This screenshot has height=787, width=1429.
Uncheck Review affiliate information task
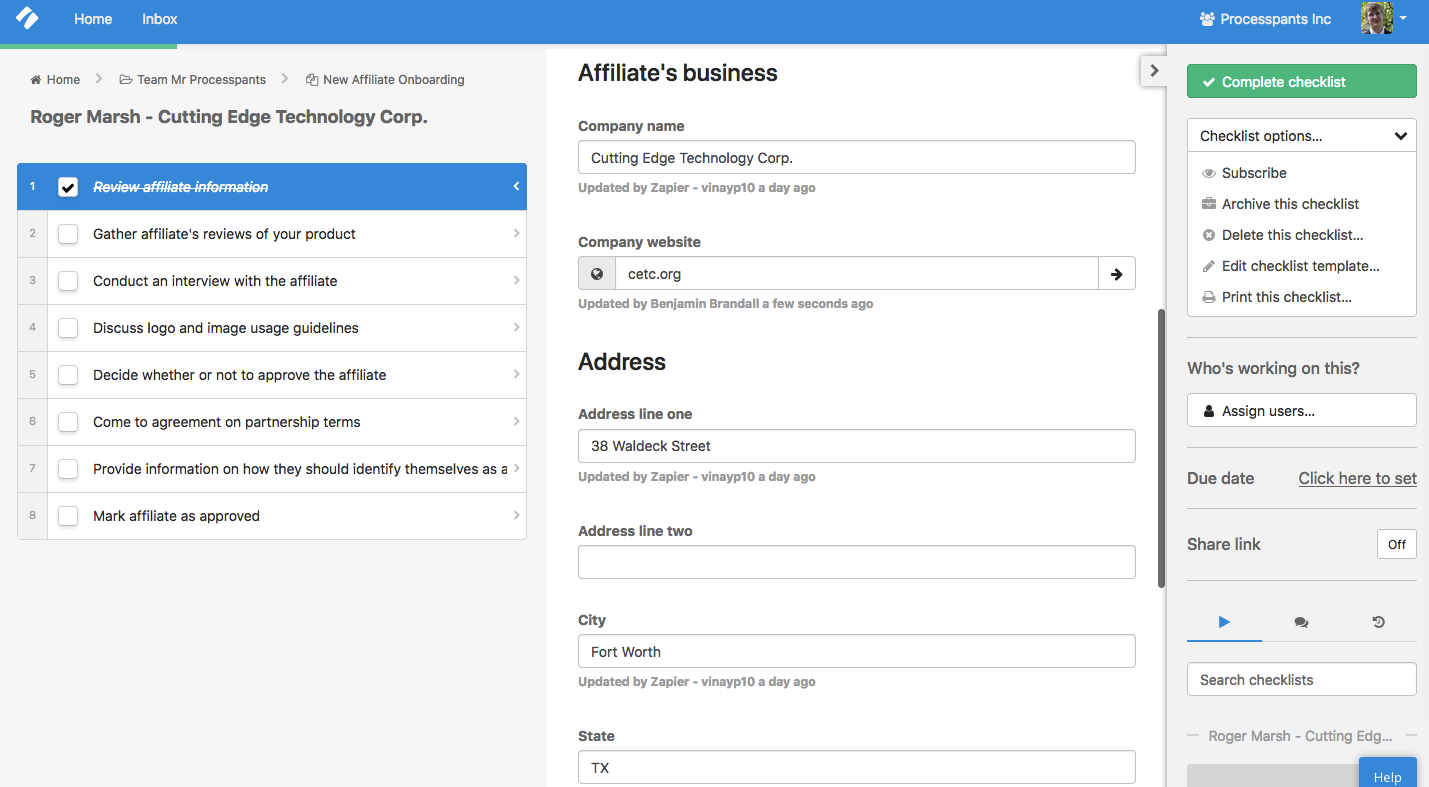click(68, 187)
